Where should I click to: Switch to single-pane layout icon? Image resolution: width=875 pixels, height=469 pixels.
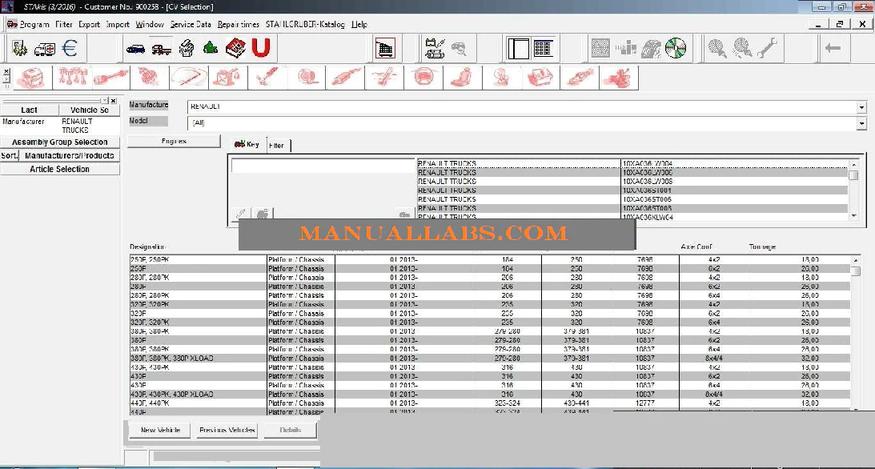click(518, 49)
